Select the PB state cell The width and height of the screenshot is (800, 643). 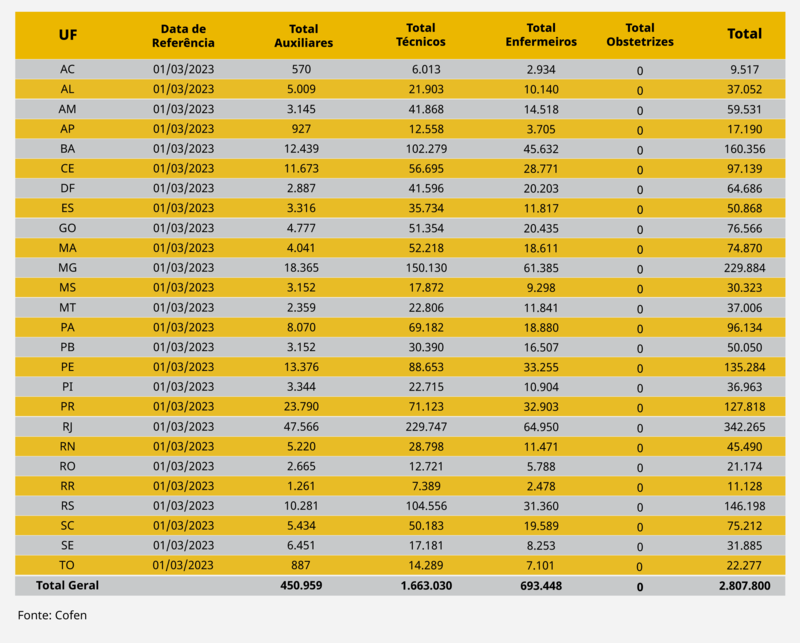pyautogui.click(x=67, y=347)
